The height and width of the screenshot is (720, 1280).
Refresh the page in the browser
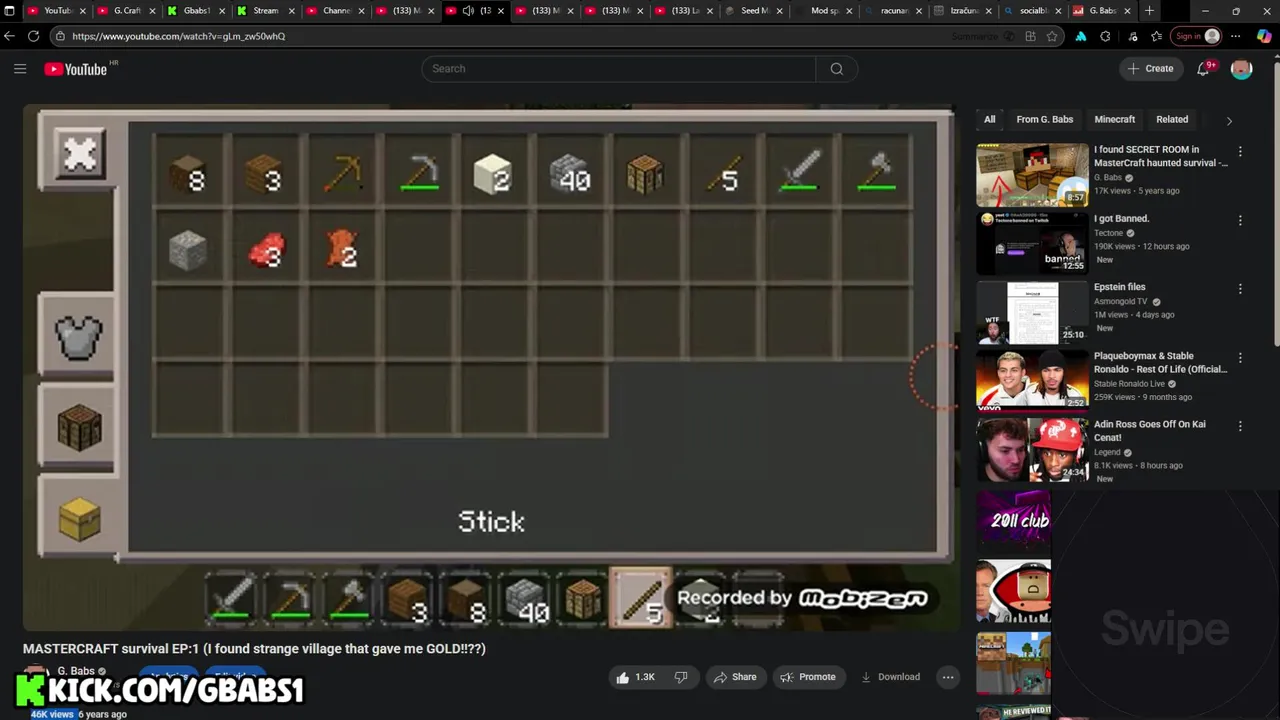click(33, 36)
